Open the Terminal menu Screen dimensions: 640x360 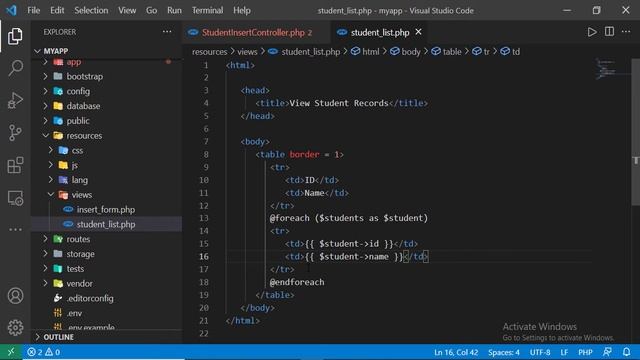coord(207,10)
